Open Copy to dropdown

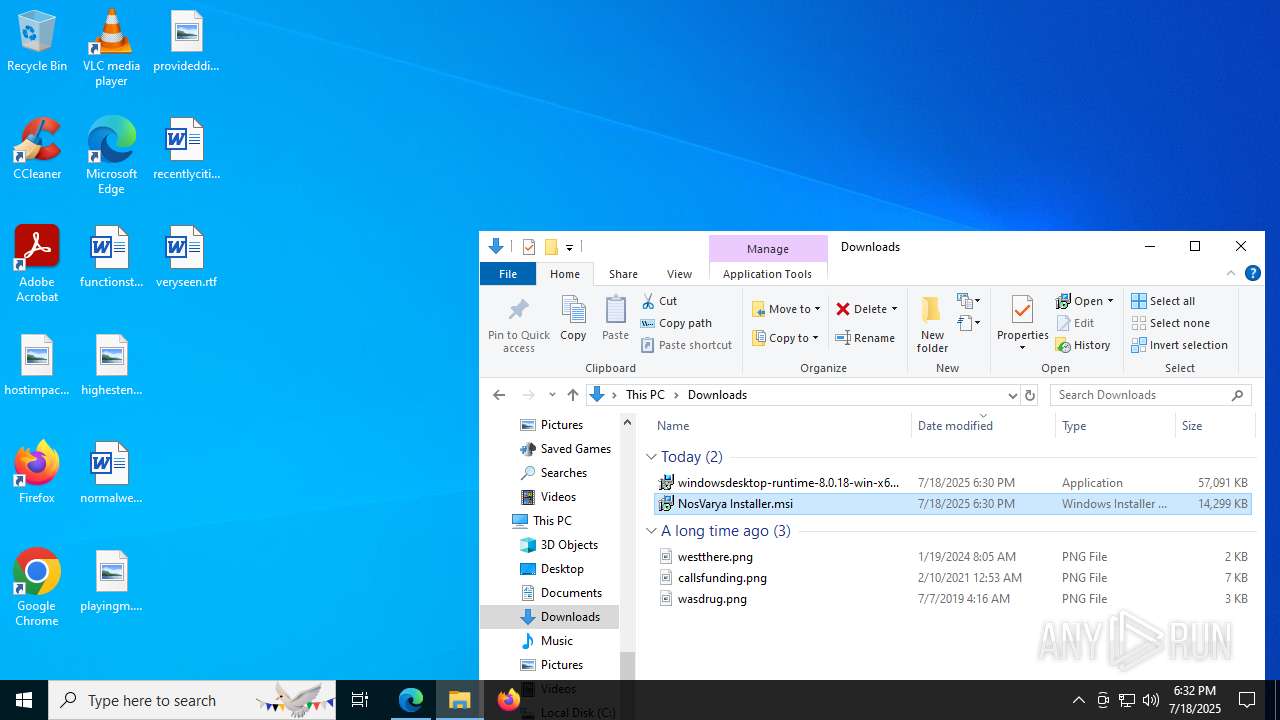click(785, 338)
